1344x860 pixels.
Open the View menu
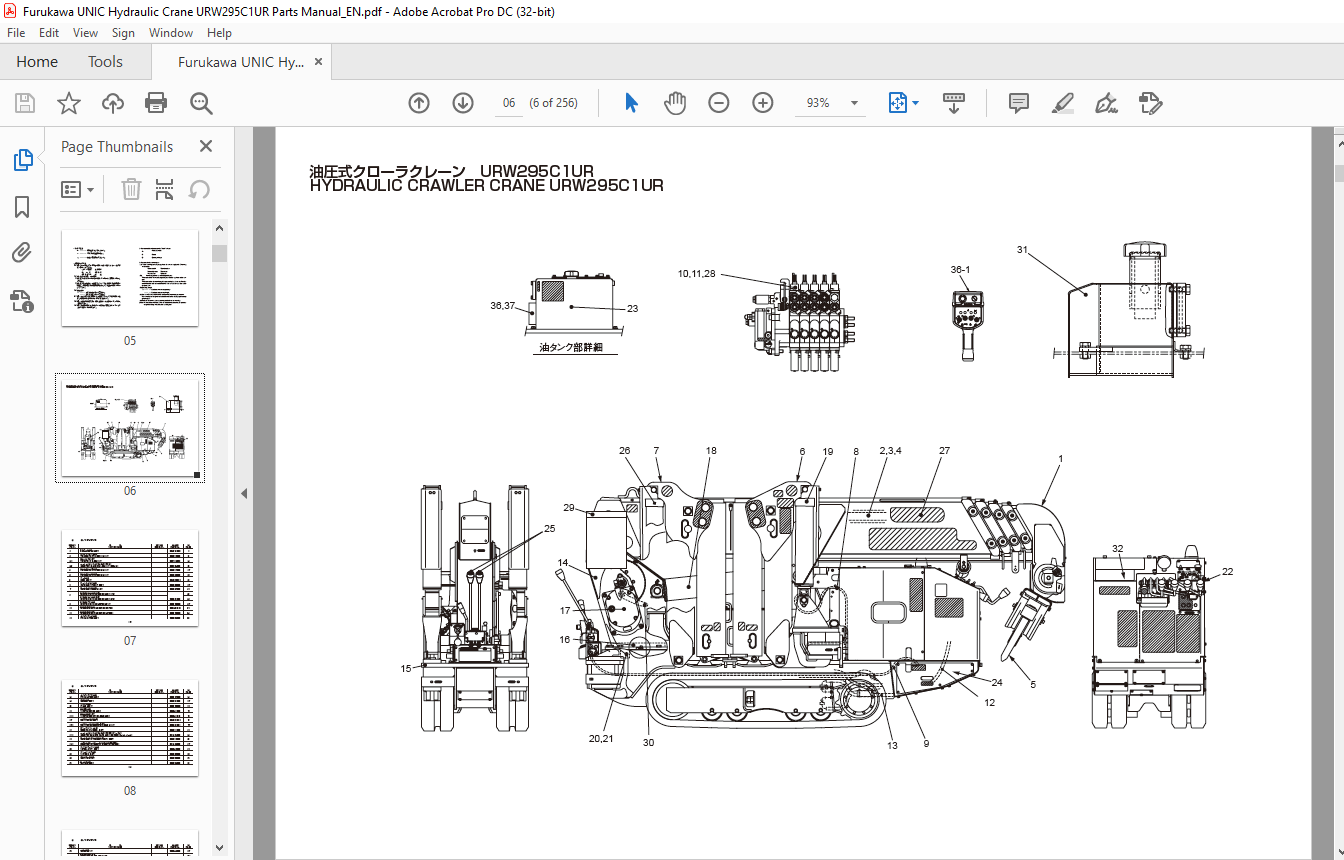click(x=86, y=33)
